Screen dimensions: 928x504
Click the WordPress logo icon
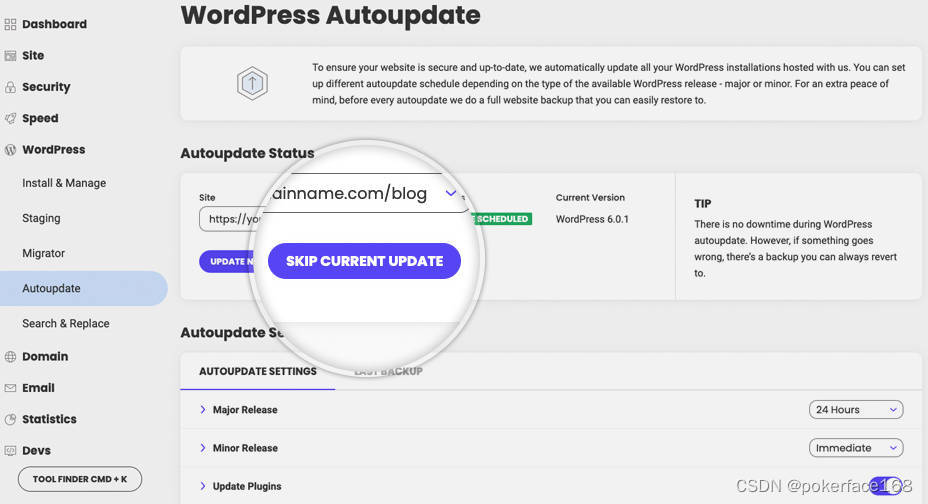10,150
